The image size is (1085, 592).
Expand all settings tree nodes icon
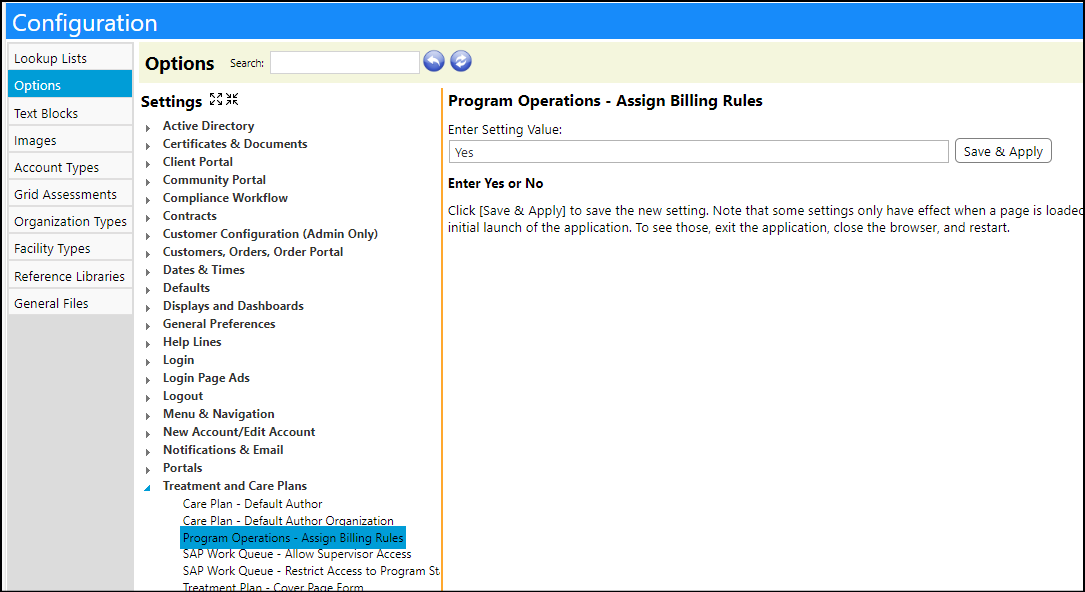216,99
